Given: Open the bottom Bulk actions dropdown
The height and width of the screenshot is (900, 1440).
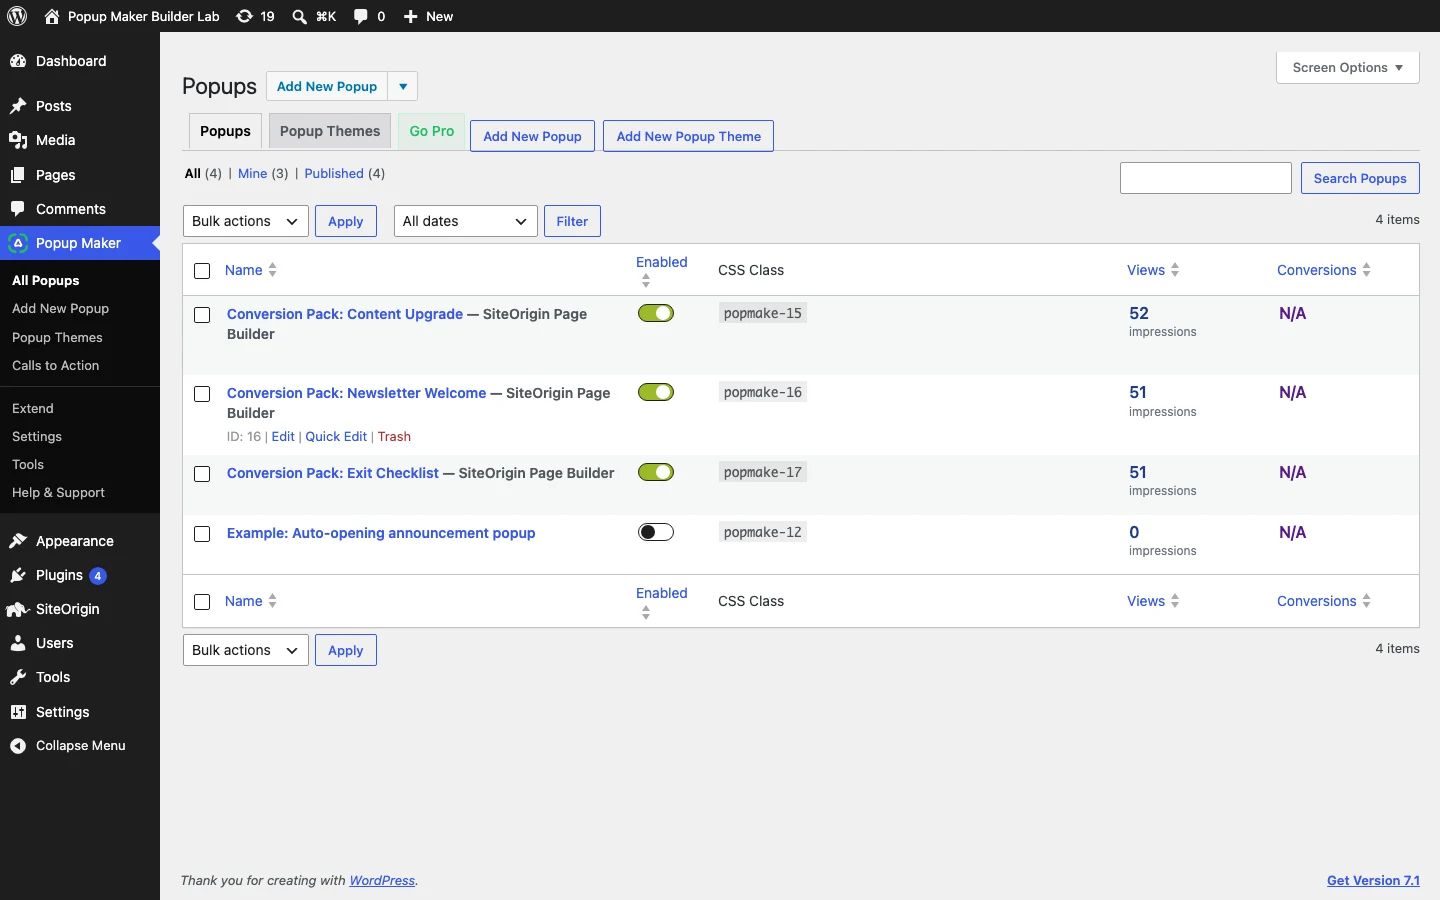Looking at the screenshot, I should 246,650.
